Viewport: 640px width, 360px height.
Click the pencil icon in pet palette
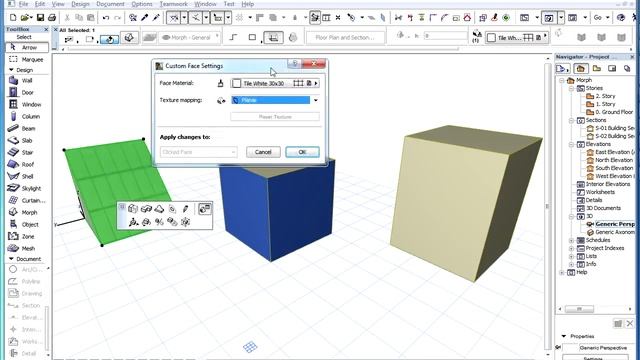pos(185,209)
